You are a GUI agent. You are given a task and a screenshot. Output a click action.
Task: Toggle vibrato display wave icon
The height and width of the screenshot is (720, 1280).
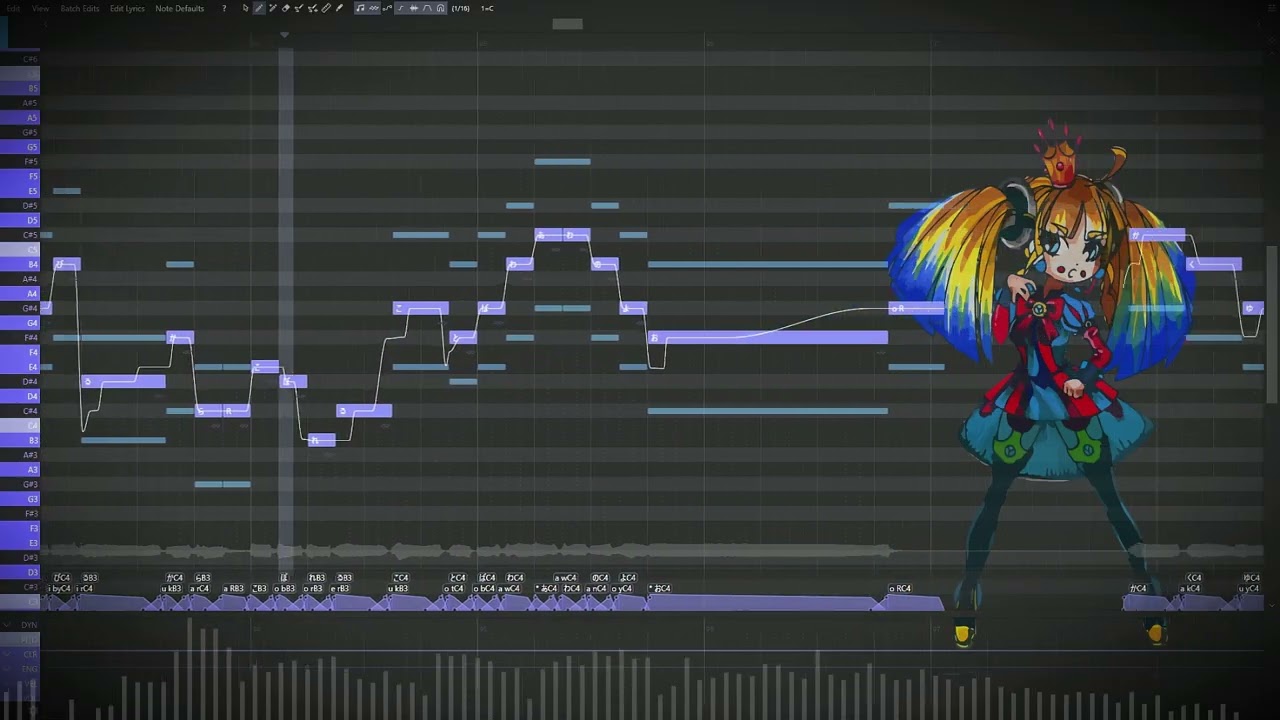point(374,8)
